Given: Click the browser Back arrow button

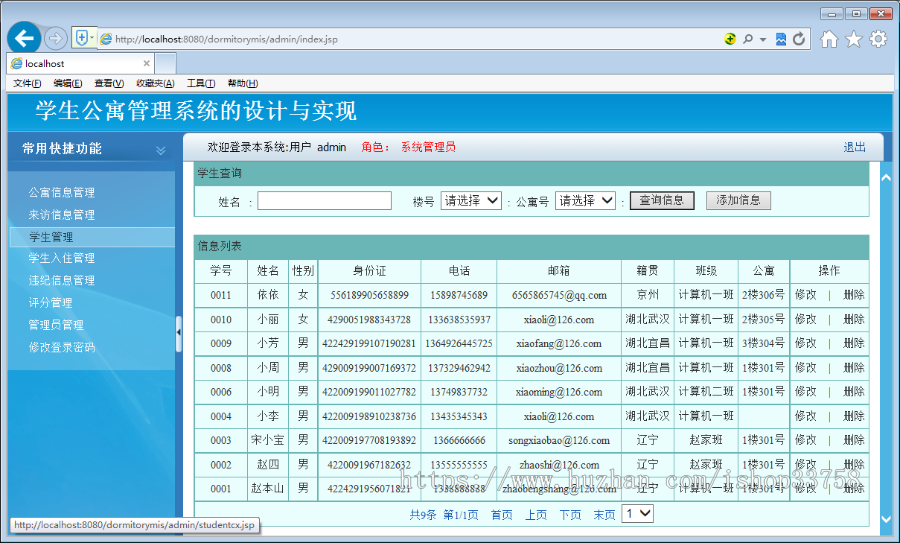Looking at the screenshot, I should (24, 38).
